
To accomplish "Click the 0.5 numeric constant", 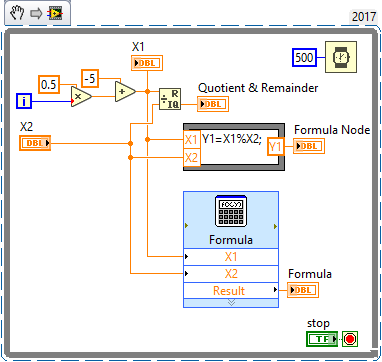I will point(49,85).
